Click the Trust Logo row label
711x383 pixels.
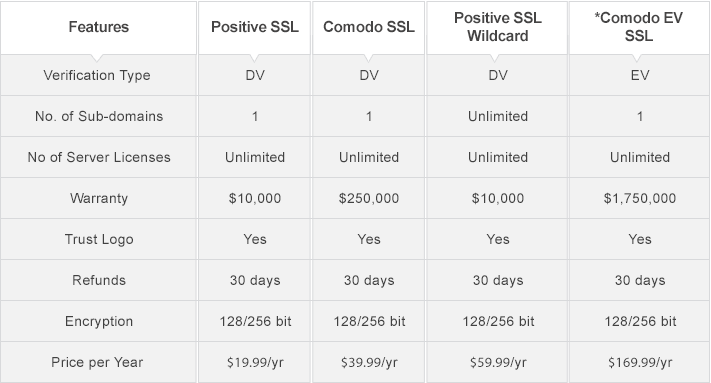tap(99, 239)
